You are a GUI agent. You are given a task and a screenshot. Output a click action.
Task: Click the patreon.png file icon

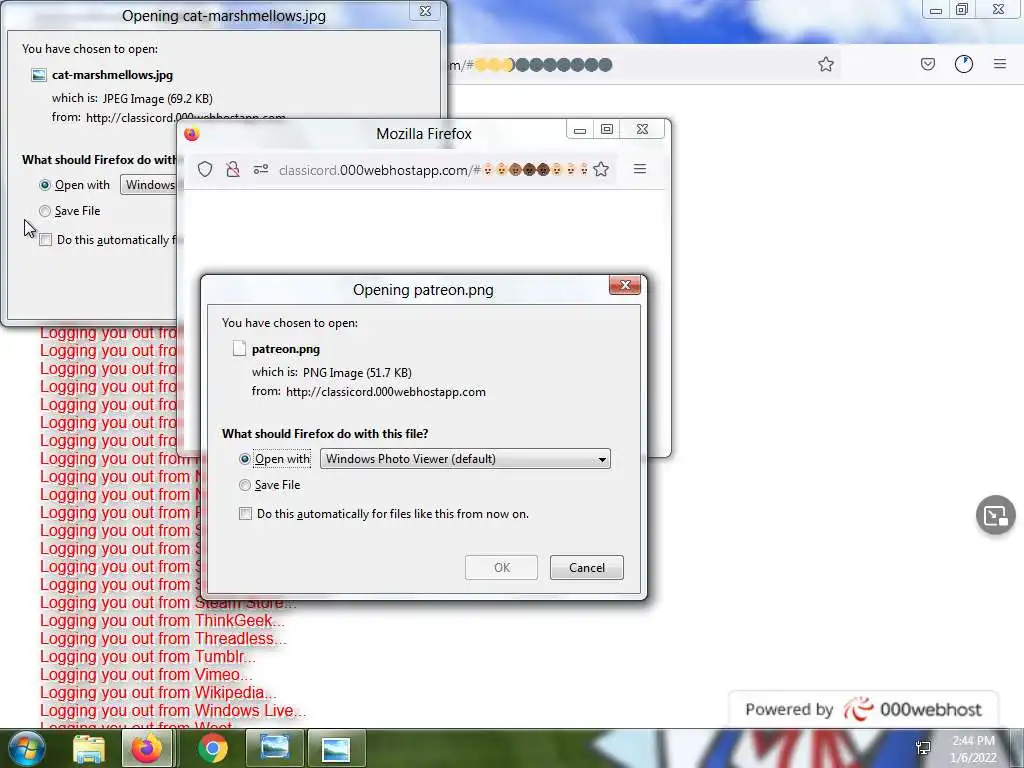pyautogui.click(x=240, y=349)
